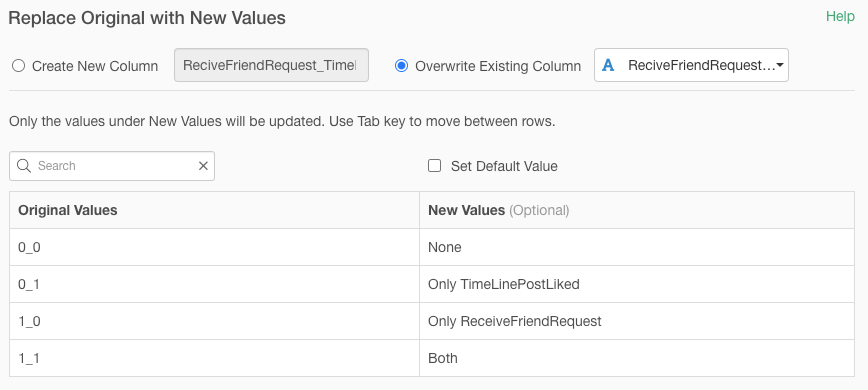The image size is (868, 390).
Task: Edit the 'None' new value cell
Action: tap(637, 247)
